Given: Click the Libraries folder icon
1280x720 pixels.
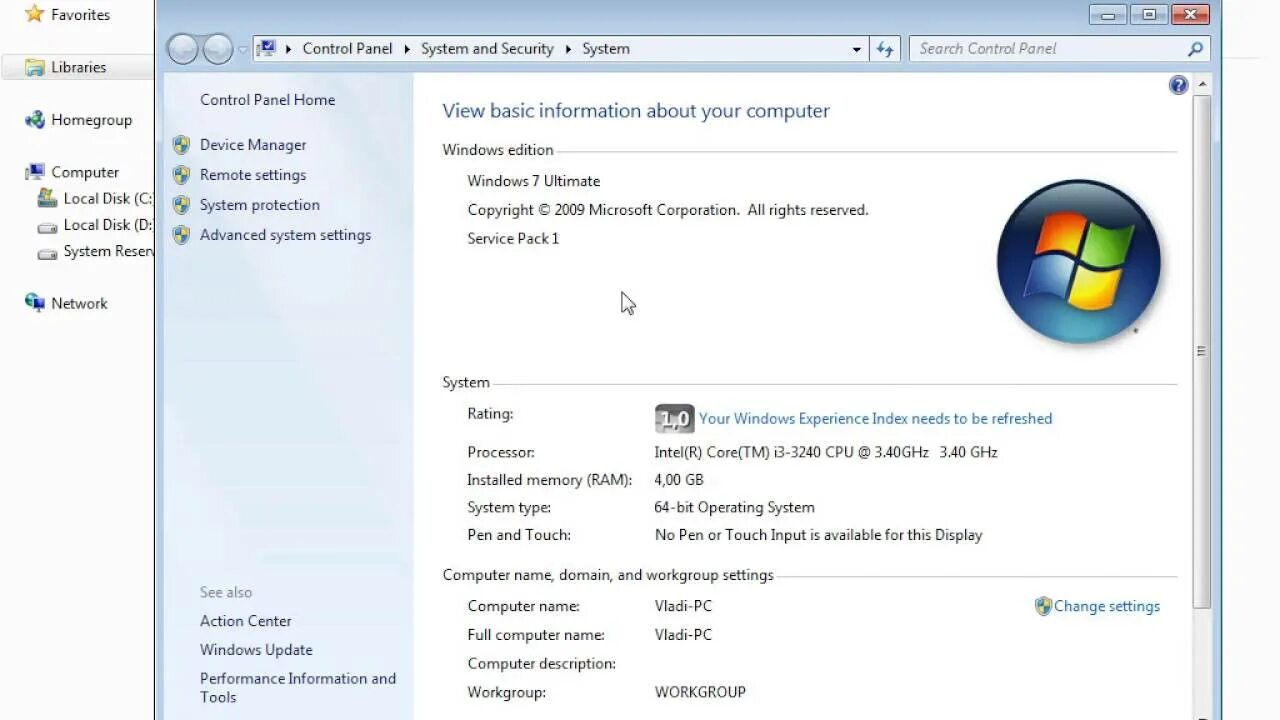Looking at the screenshot, I should coord(35,67).
